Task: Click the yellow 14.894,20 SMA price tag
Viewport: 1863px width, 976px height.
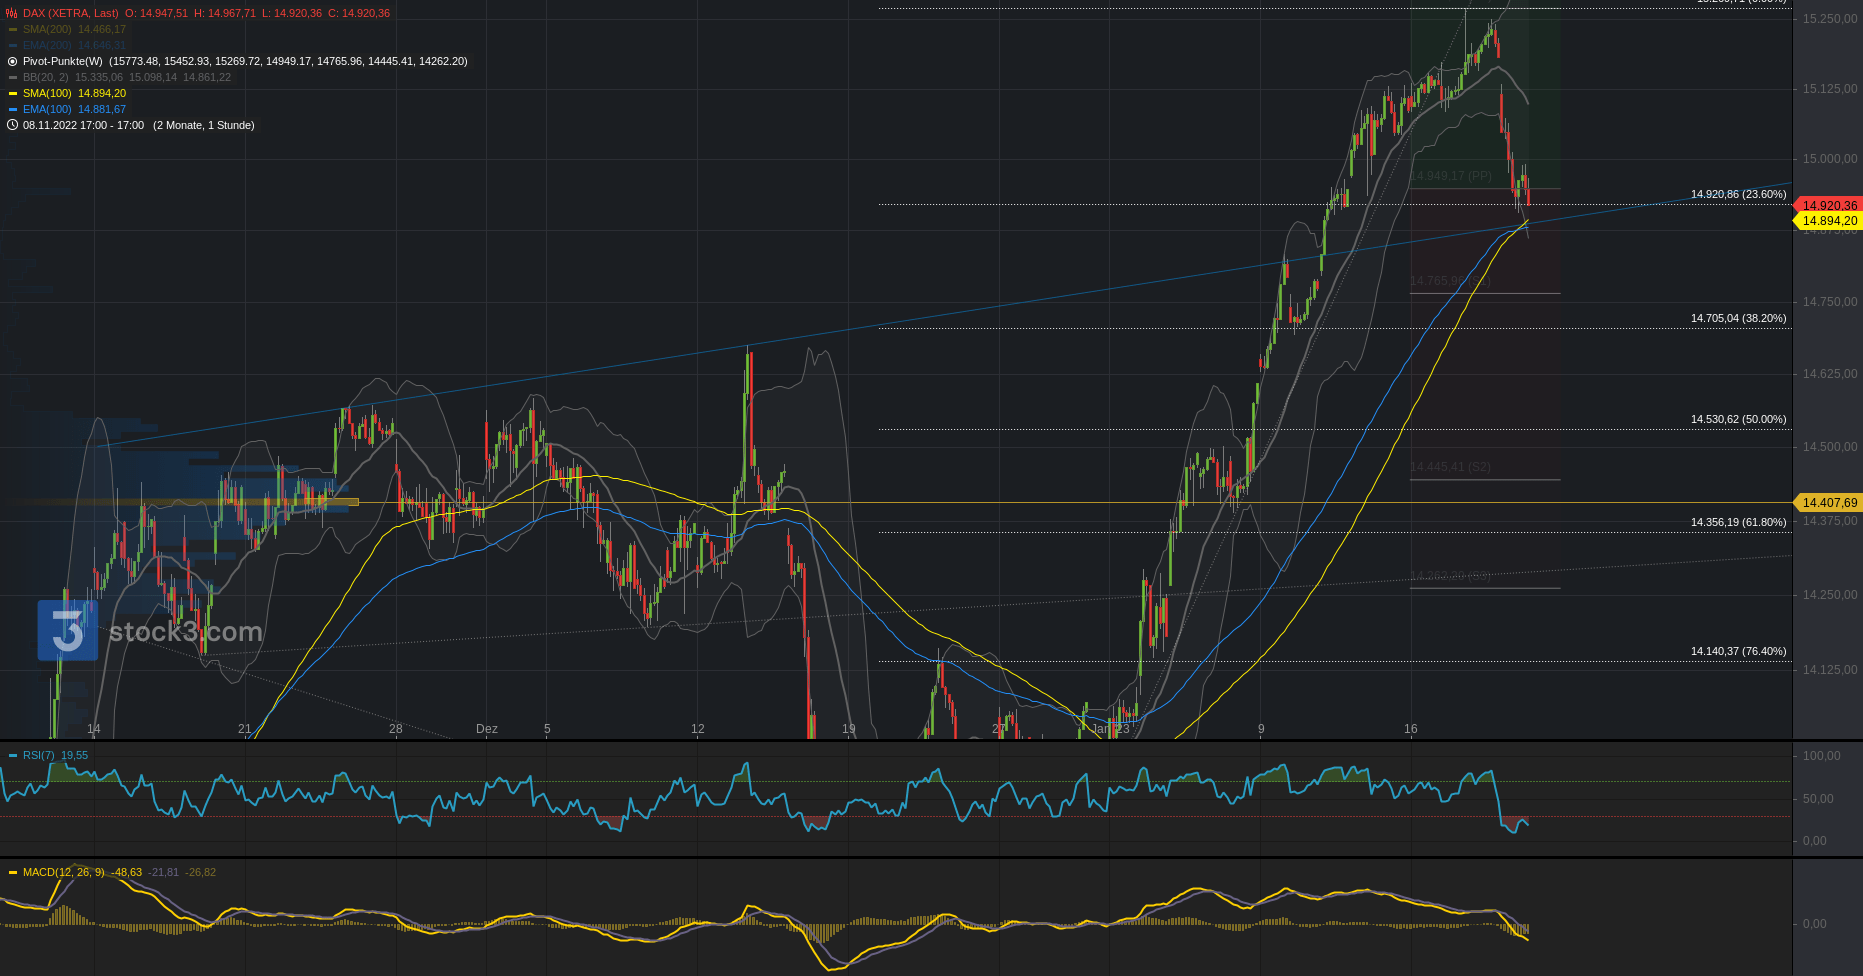Action: (1828, 221)
